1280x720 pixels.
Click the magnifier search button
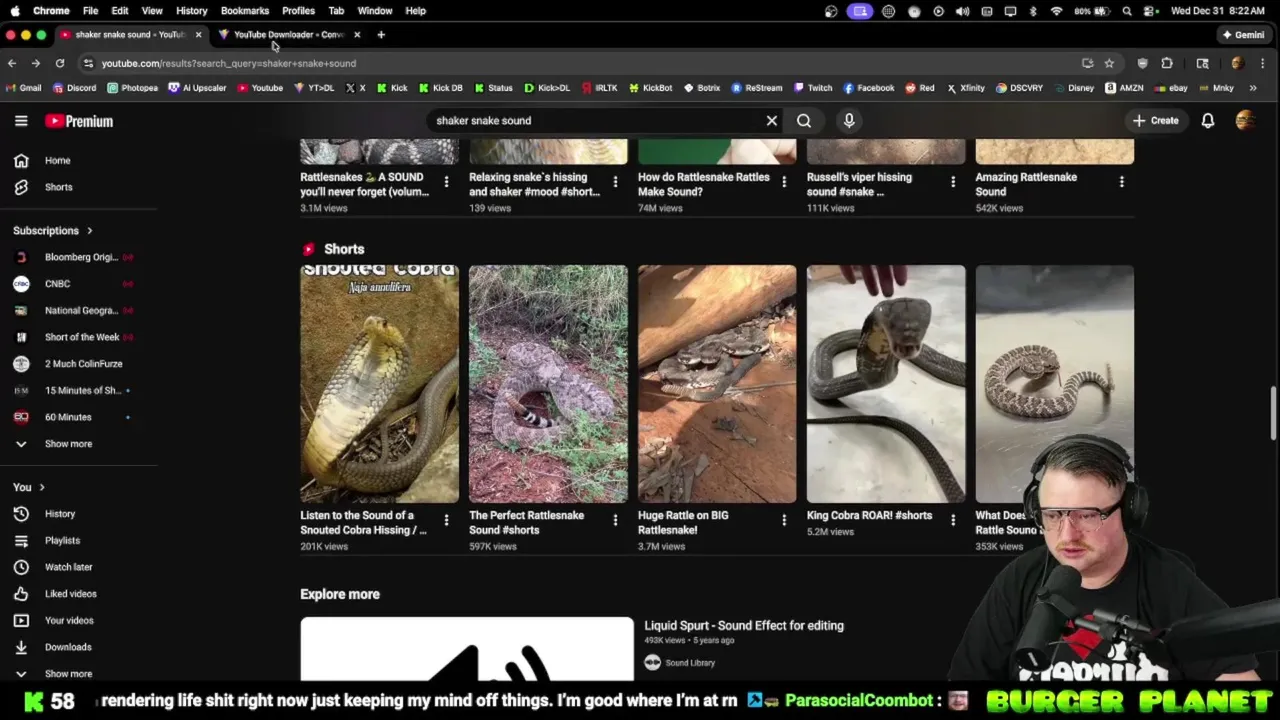[x=804, y=121]
